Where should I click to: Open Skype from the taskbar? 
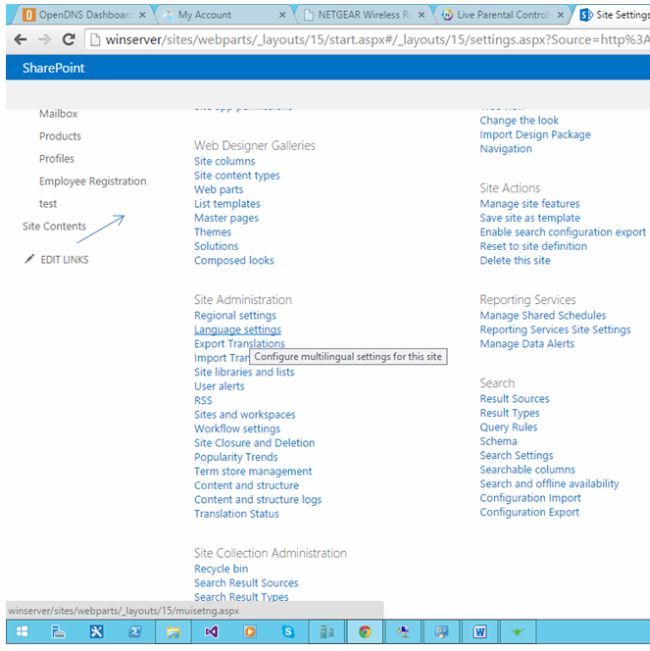tap(288, 631)
